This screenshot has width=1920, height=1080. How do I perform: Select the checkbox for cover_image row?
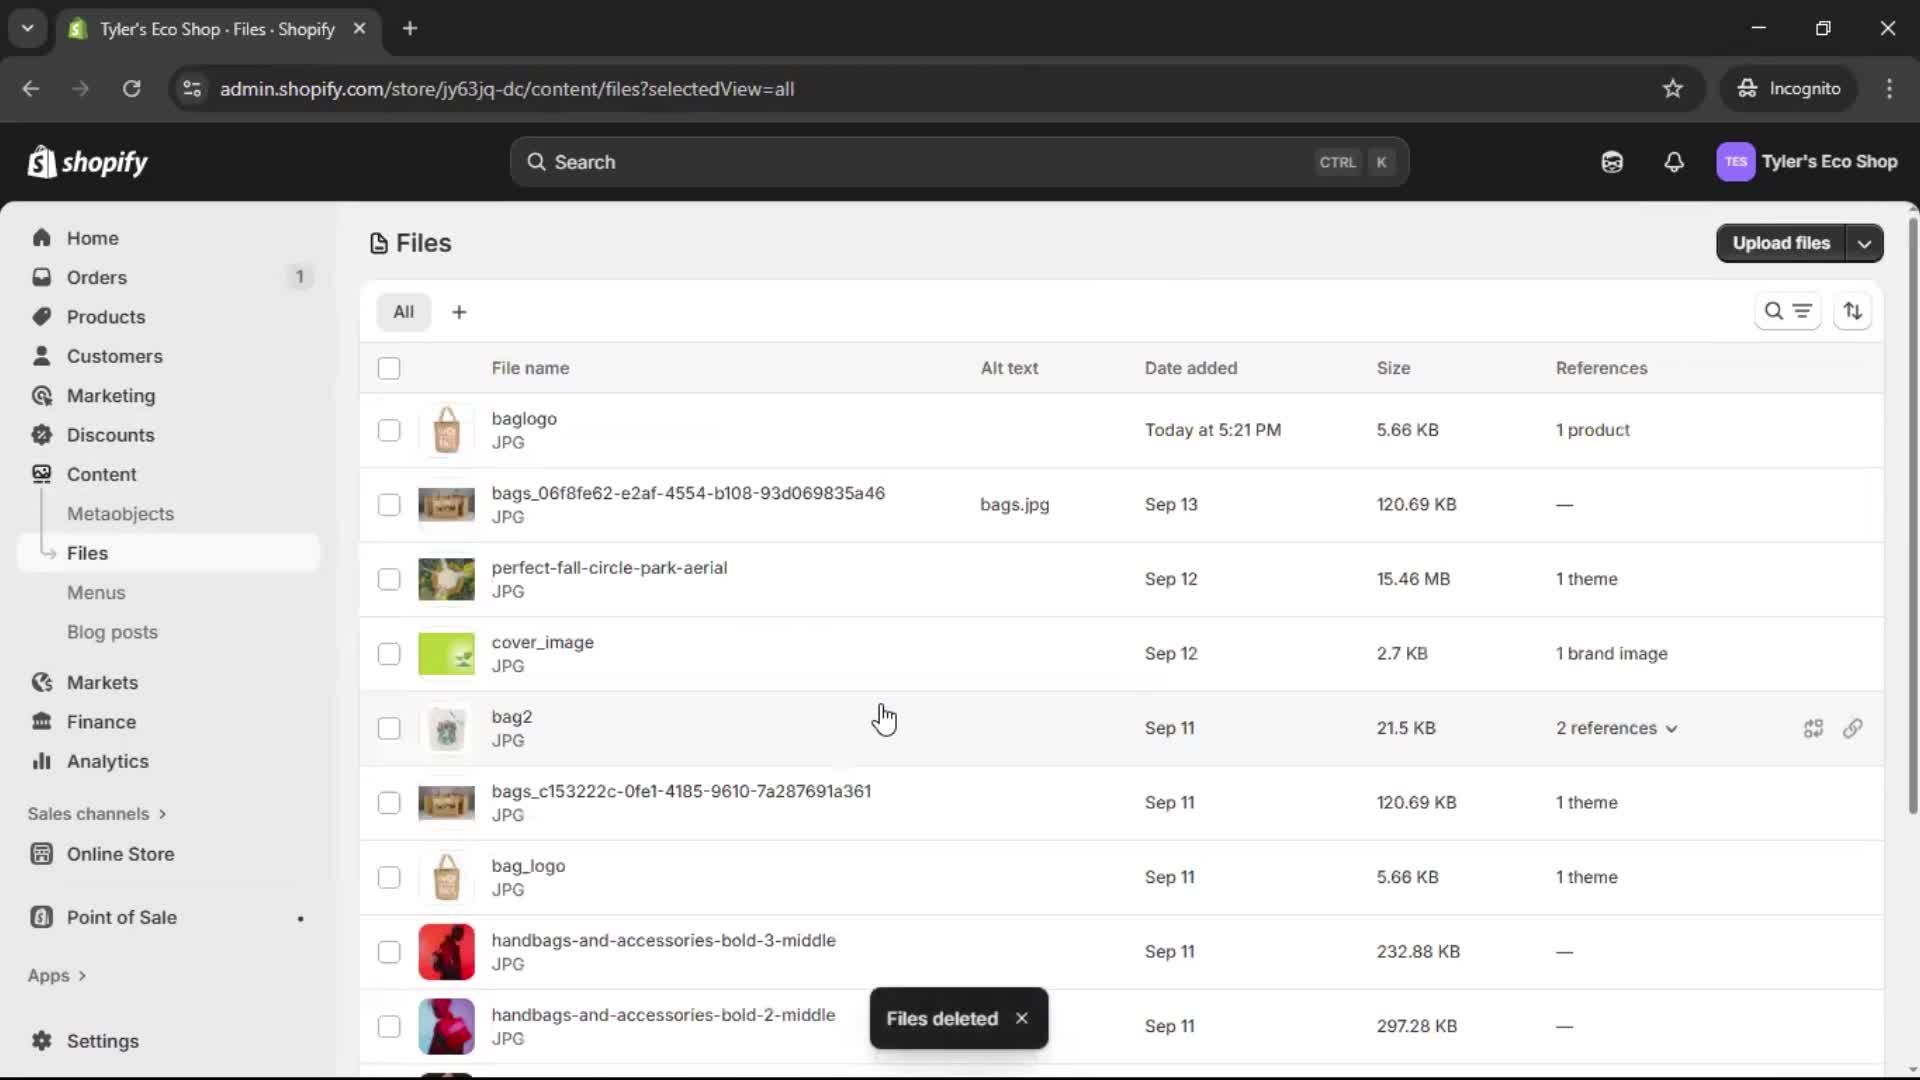coord(389,653)
